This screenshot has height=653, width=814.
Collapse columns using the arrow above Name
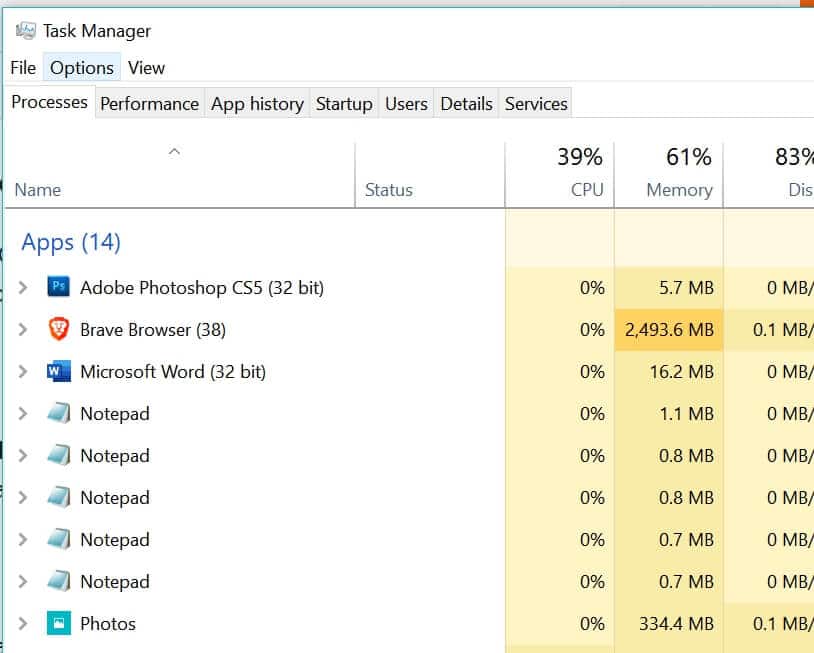point(174,152)
